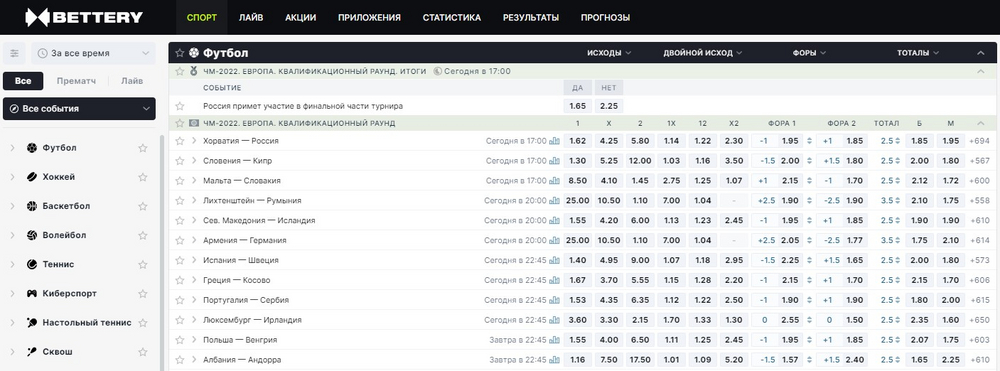Collapse the Футбол section
The width and height of the screenshot is (1000, 371).
click(981, 53)
